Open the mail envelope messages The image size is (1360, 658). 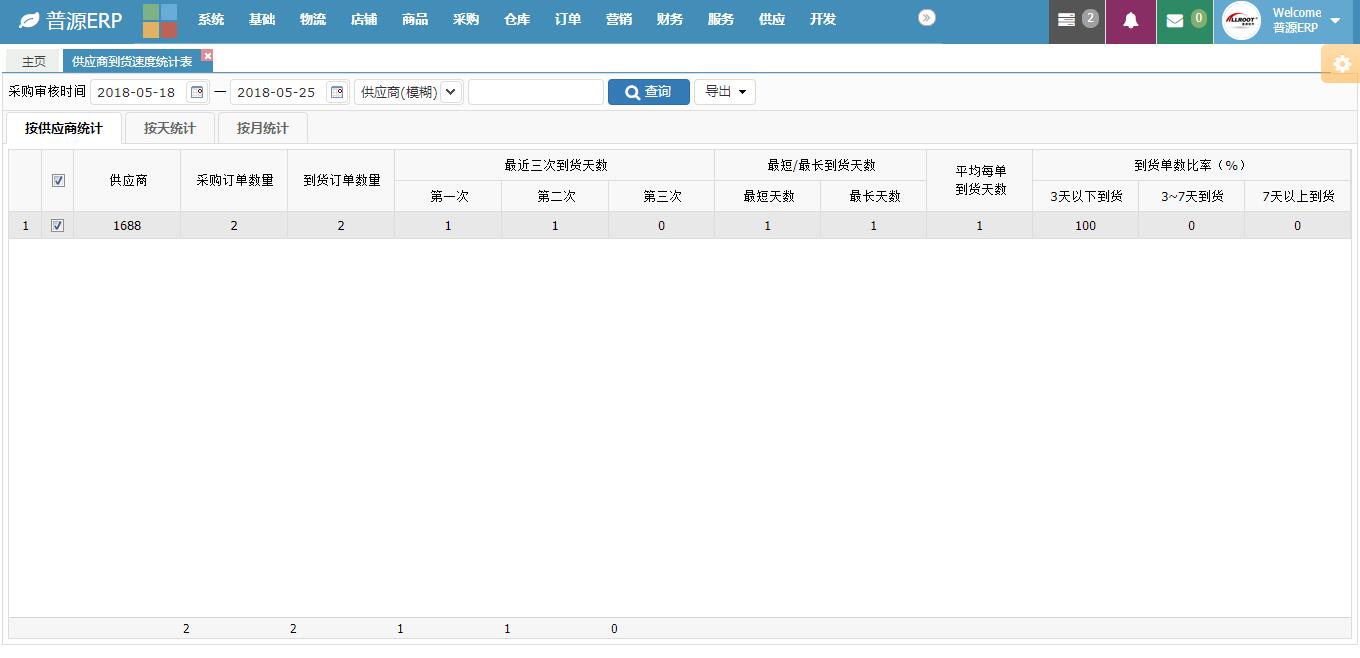click(1185, 21)
